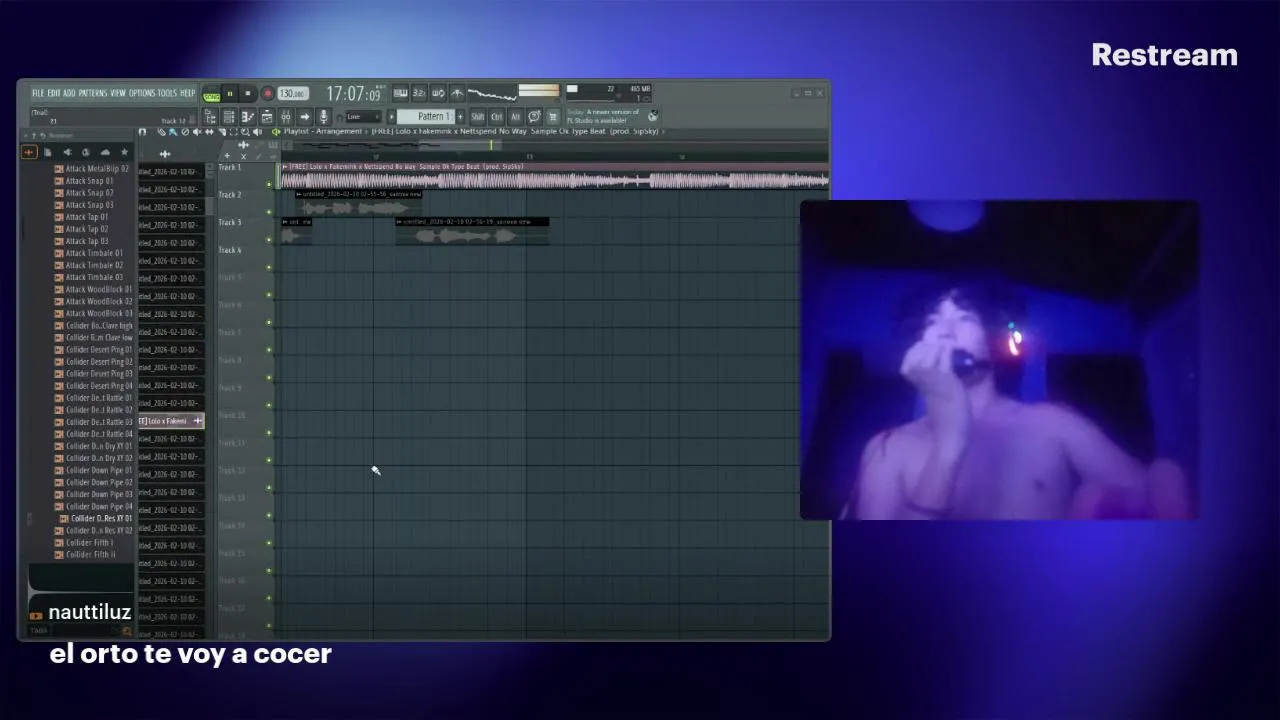Open the ADD menu

[x=69, y=93]
